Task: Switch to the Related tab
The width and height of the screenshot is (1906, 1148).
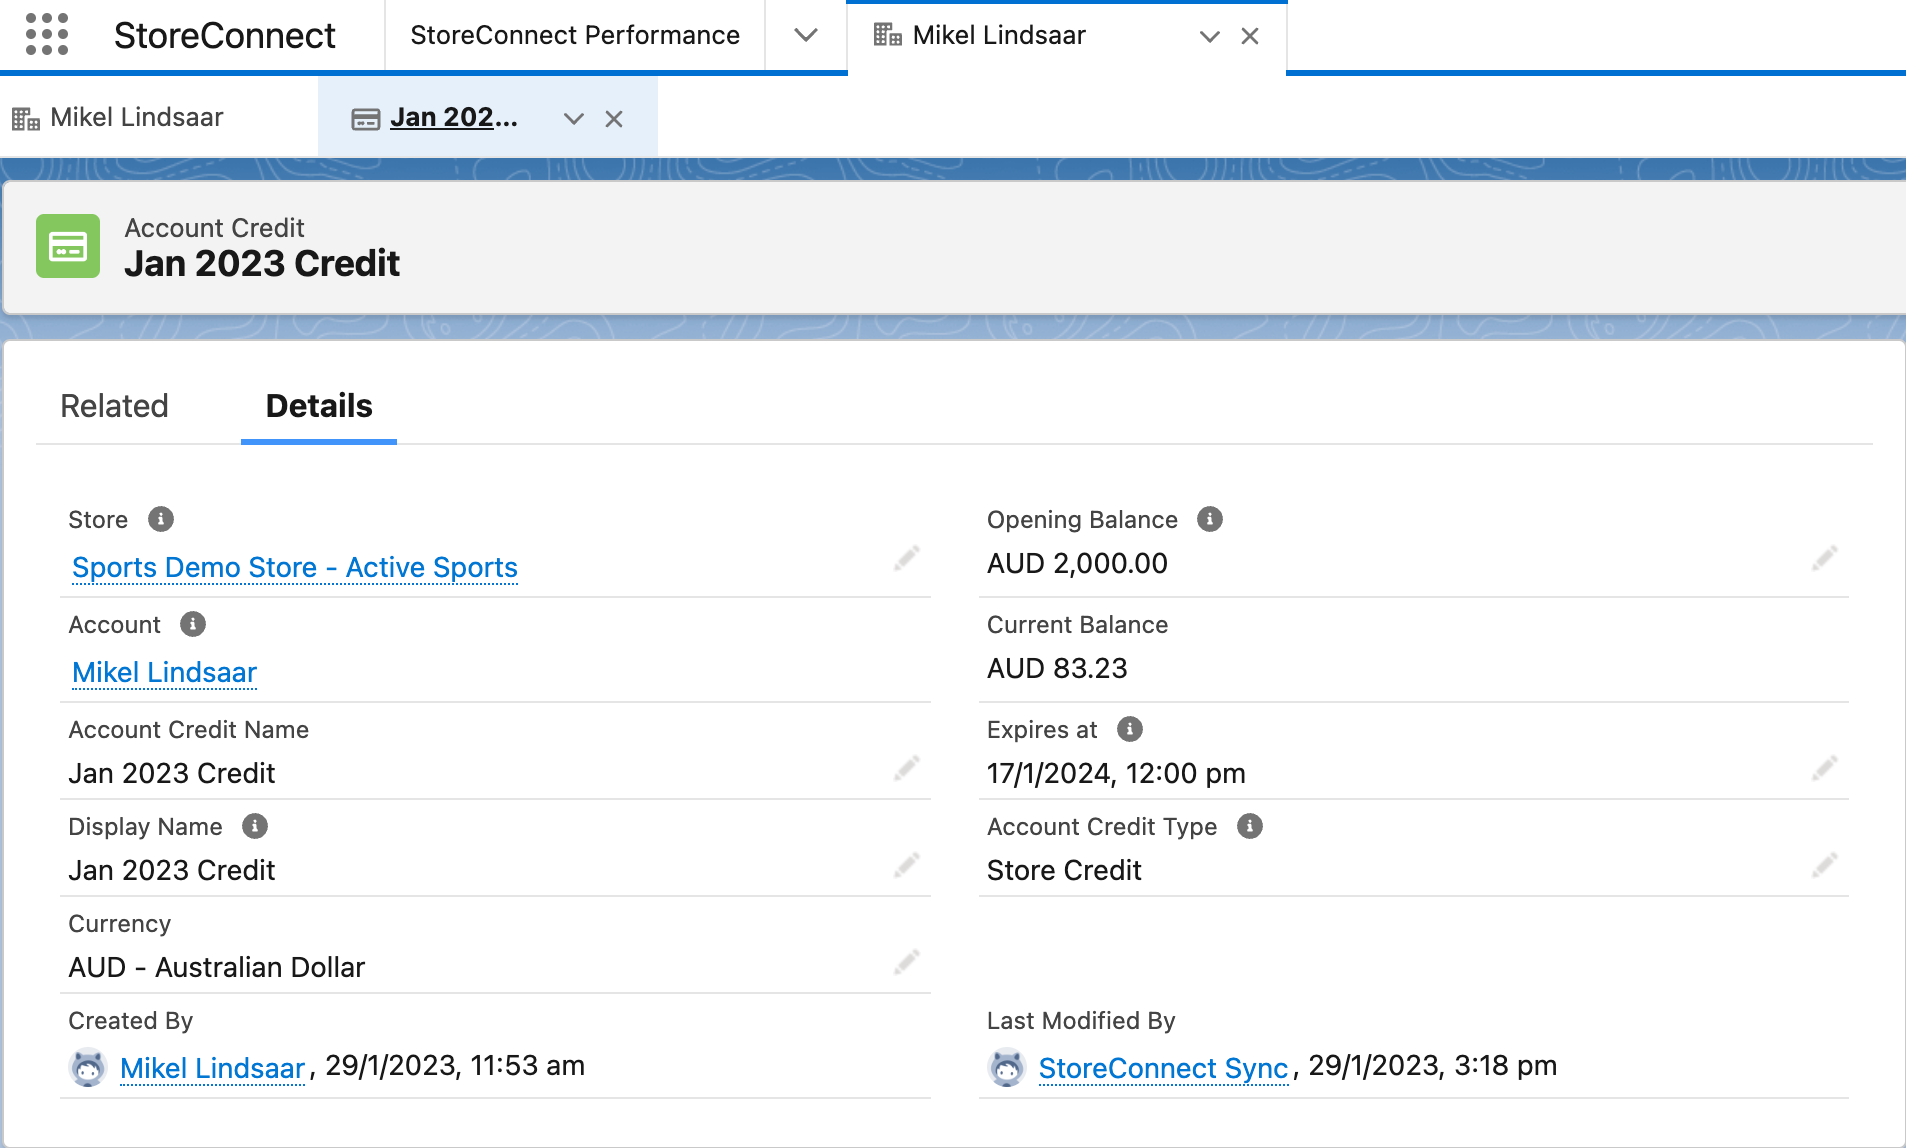Action: pos(114,406)
